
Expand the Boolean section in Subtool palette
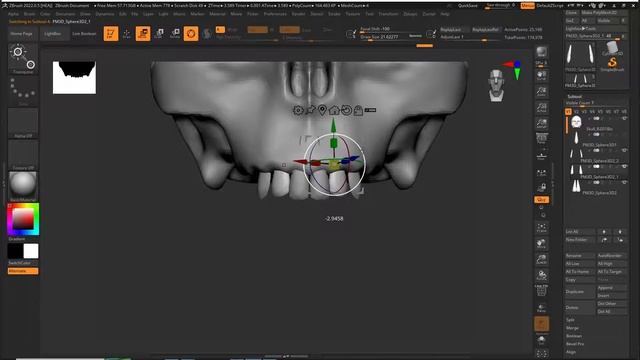(574, 336)
